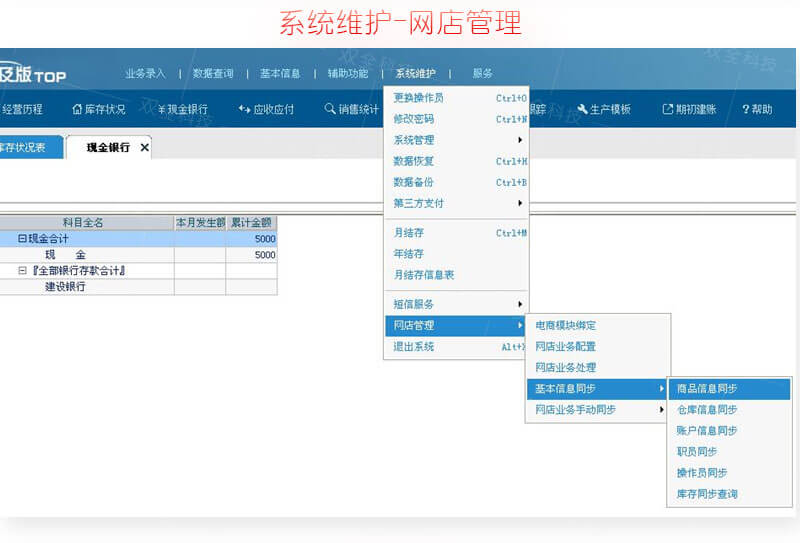800x543 pixels.
Task: Expand the 网店管理 submenu
Action: [x=457, y=326]
